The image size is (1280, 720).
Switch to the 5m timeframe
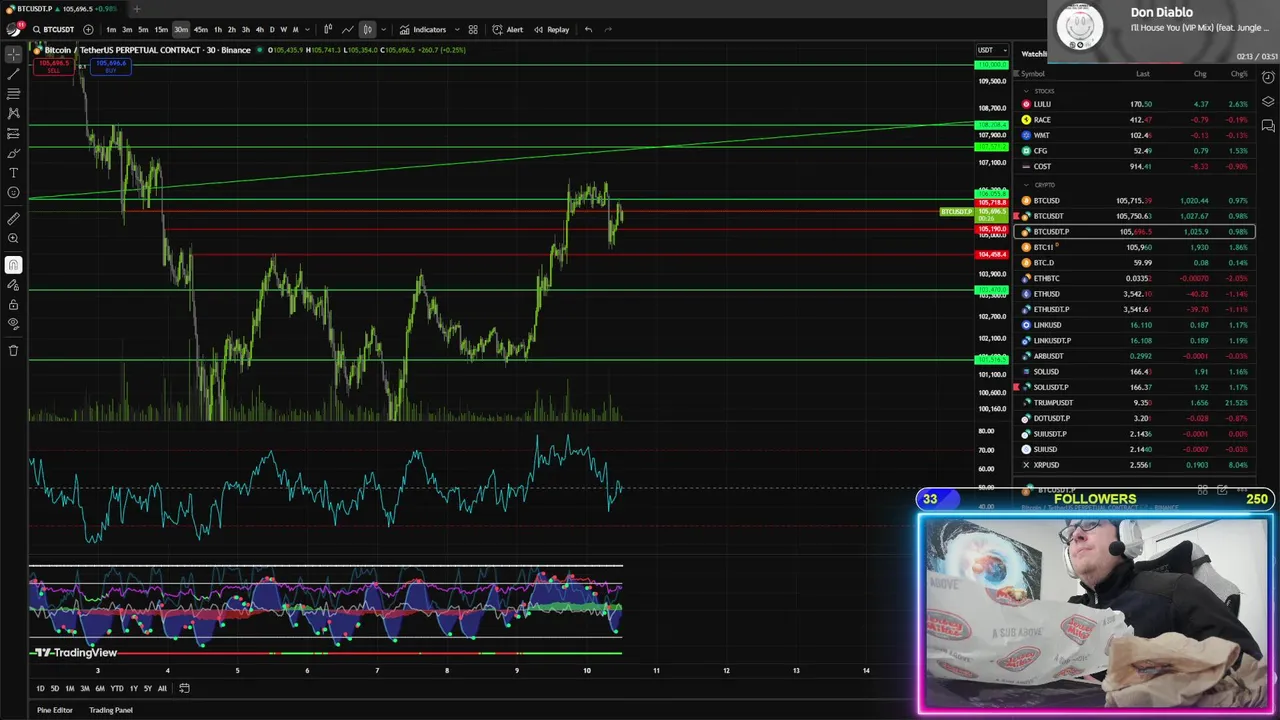click(x=143, y=29)
